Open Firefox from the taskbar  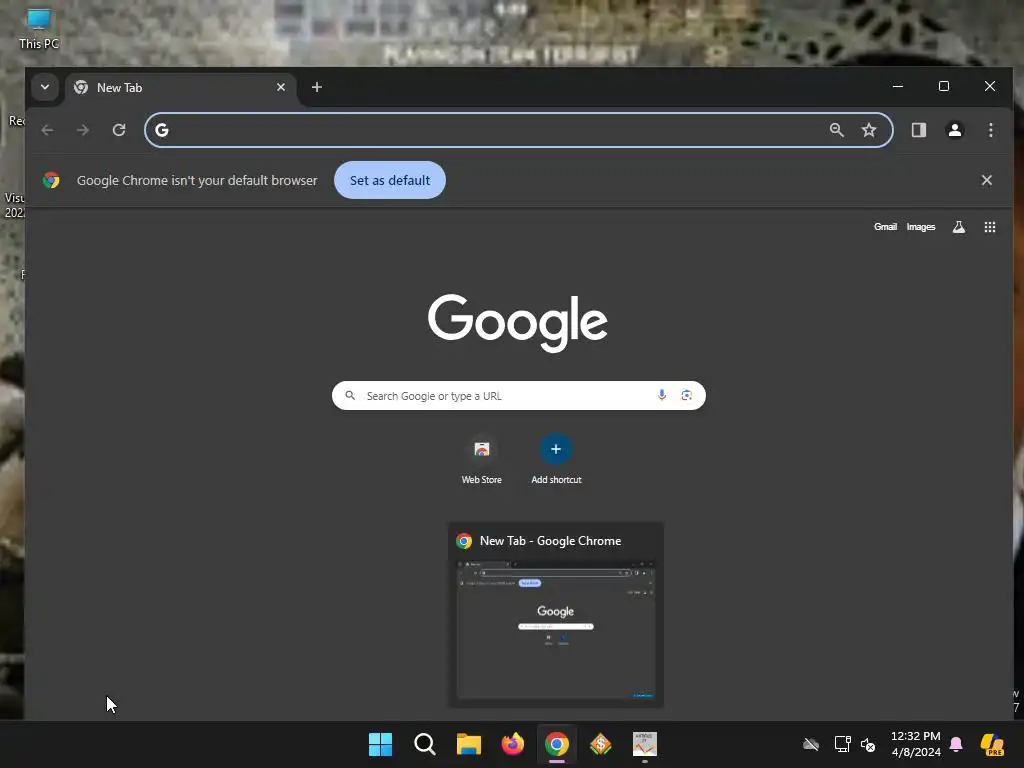[513, 744]
